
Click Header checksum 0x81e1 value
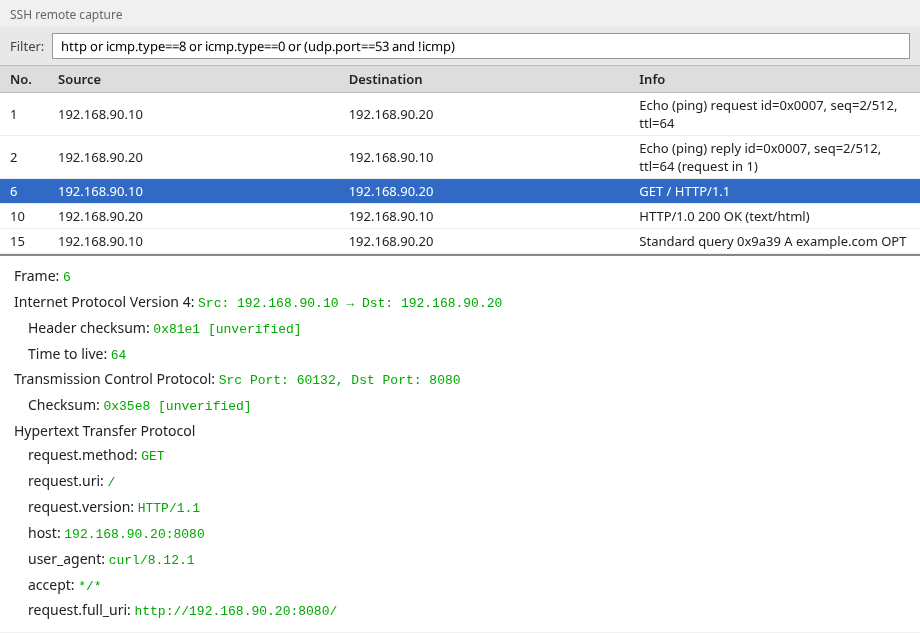click(227, 329)
